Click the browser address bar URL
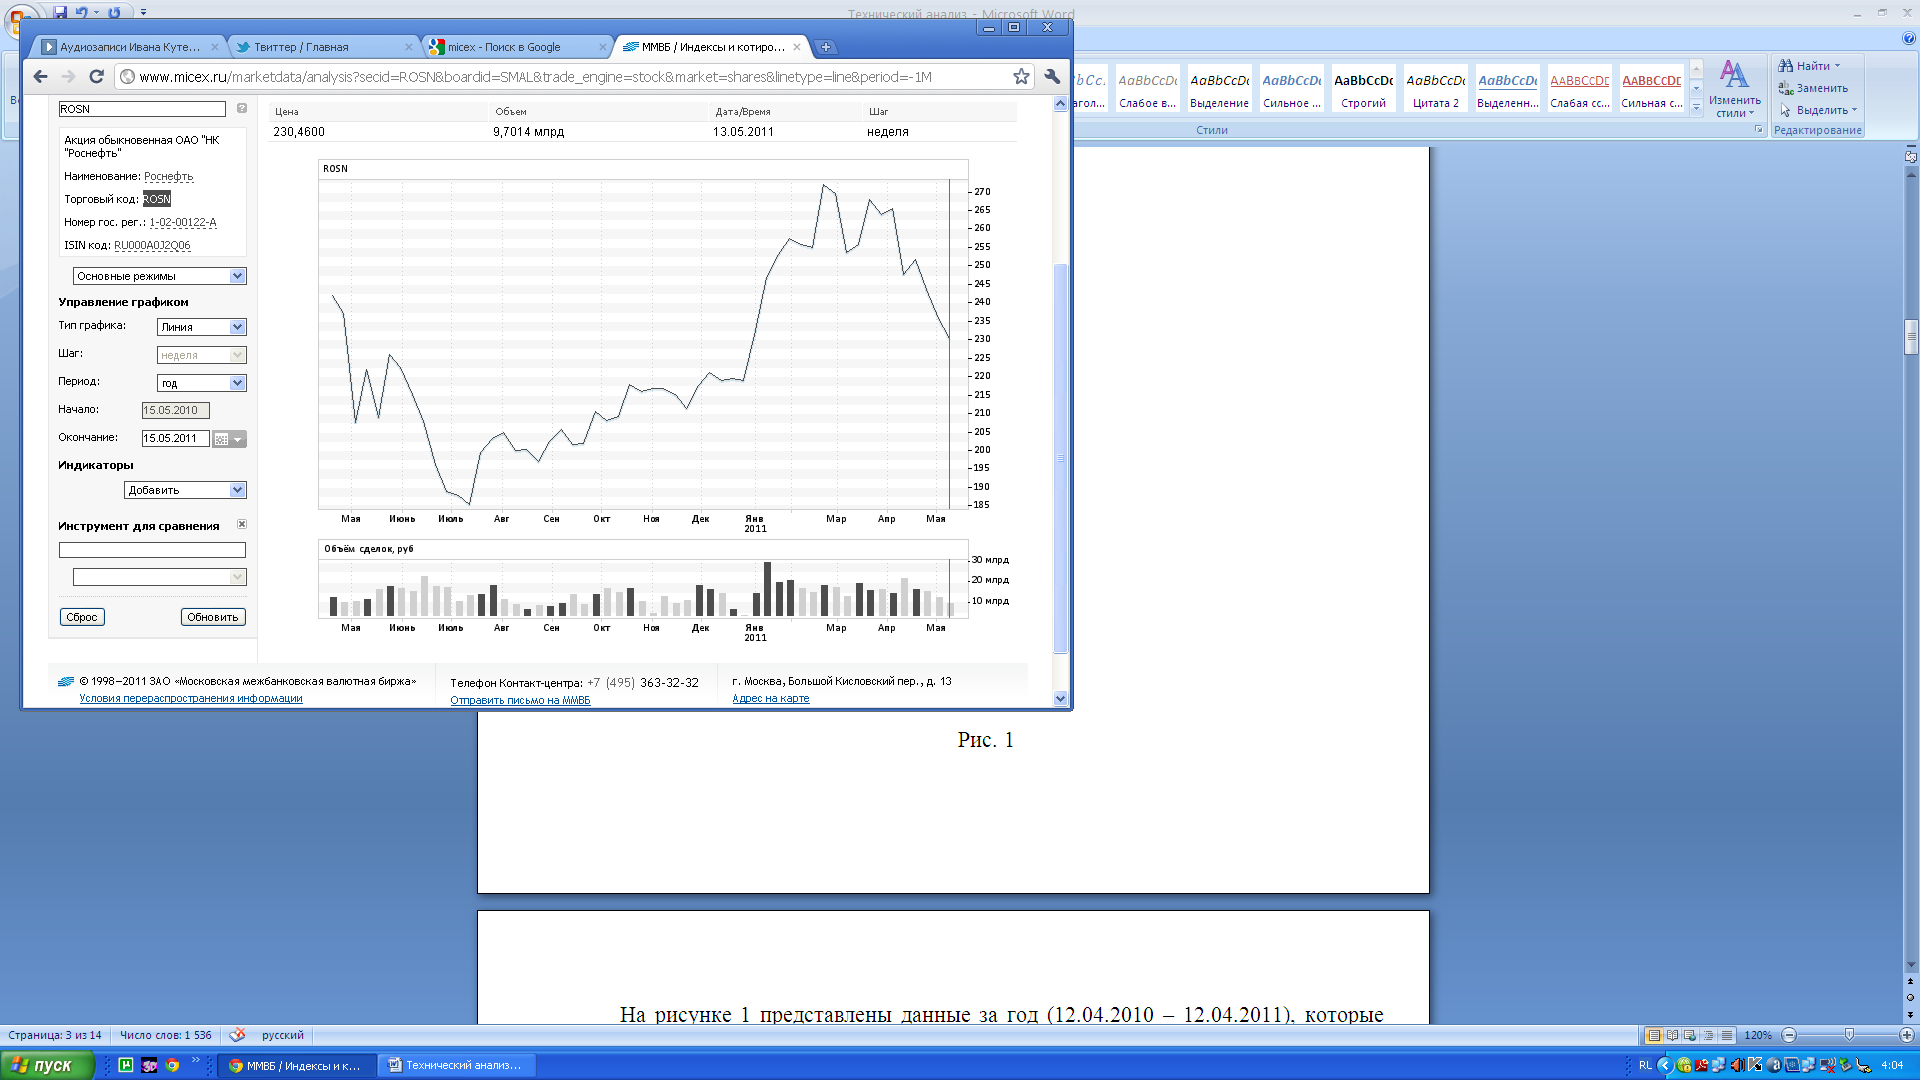 tap(535, 77)
